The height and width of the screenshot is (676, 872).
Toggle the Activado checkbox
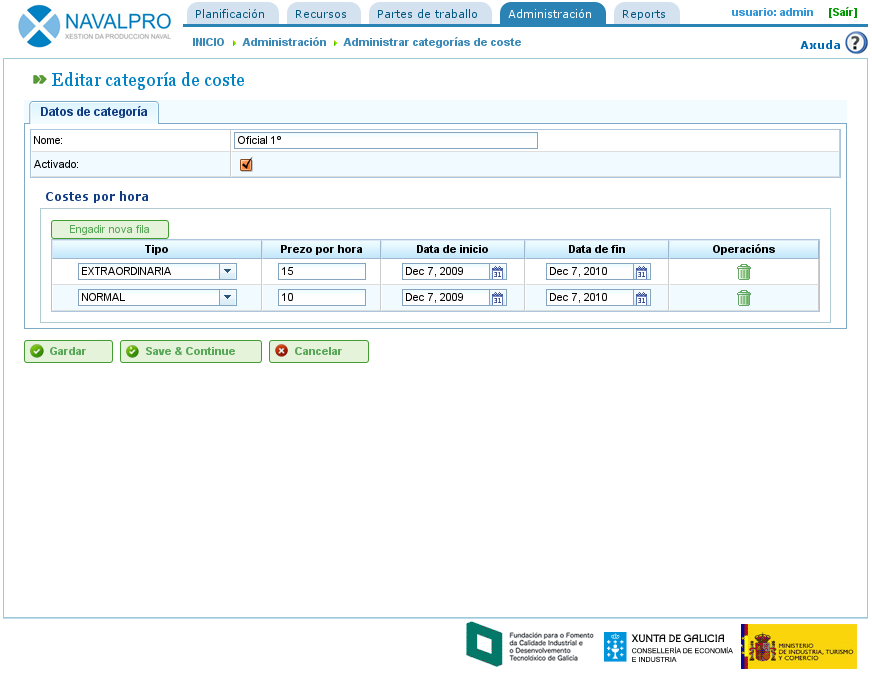[246, 165]
